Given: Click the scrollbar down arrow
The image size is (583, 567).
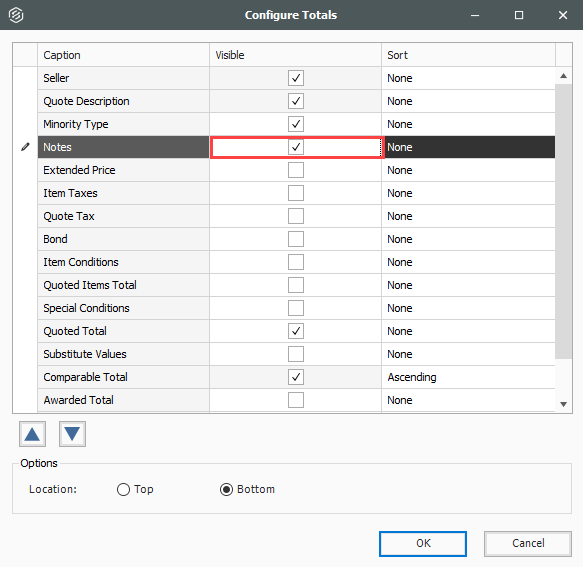Looking at the screenshot, I should click(x=563, y=404).
